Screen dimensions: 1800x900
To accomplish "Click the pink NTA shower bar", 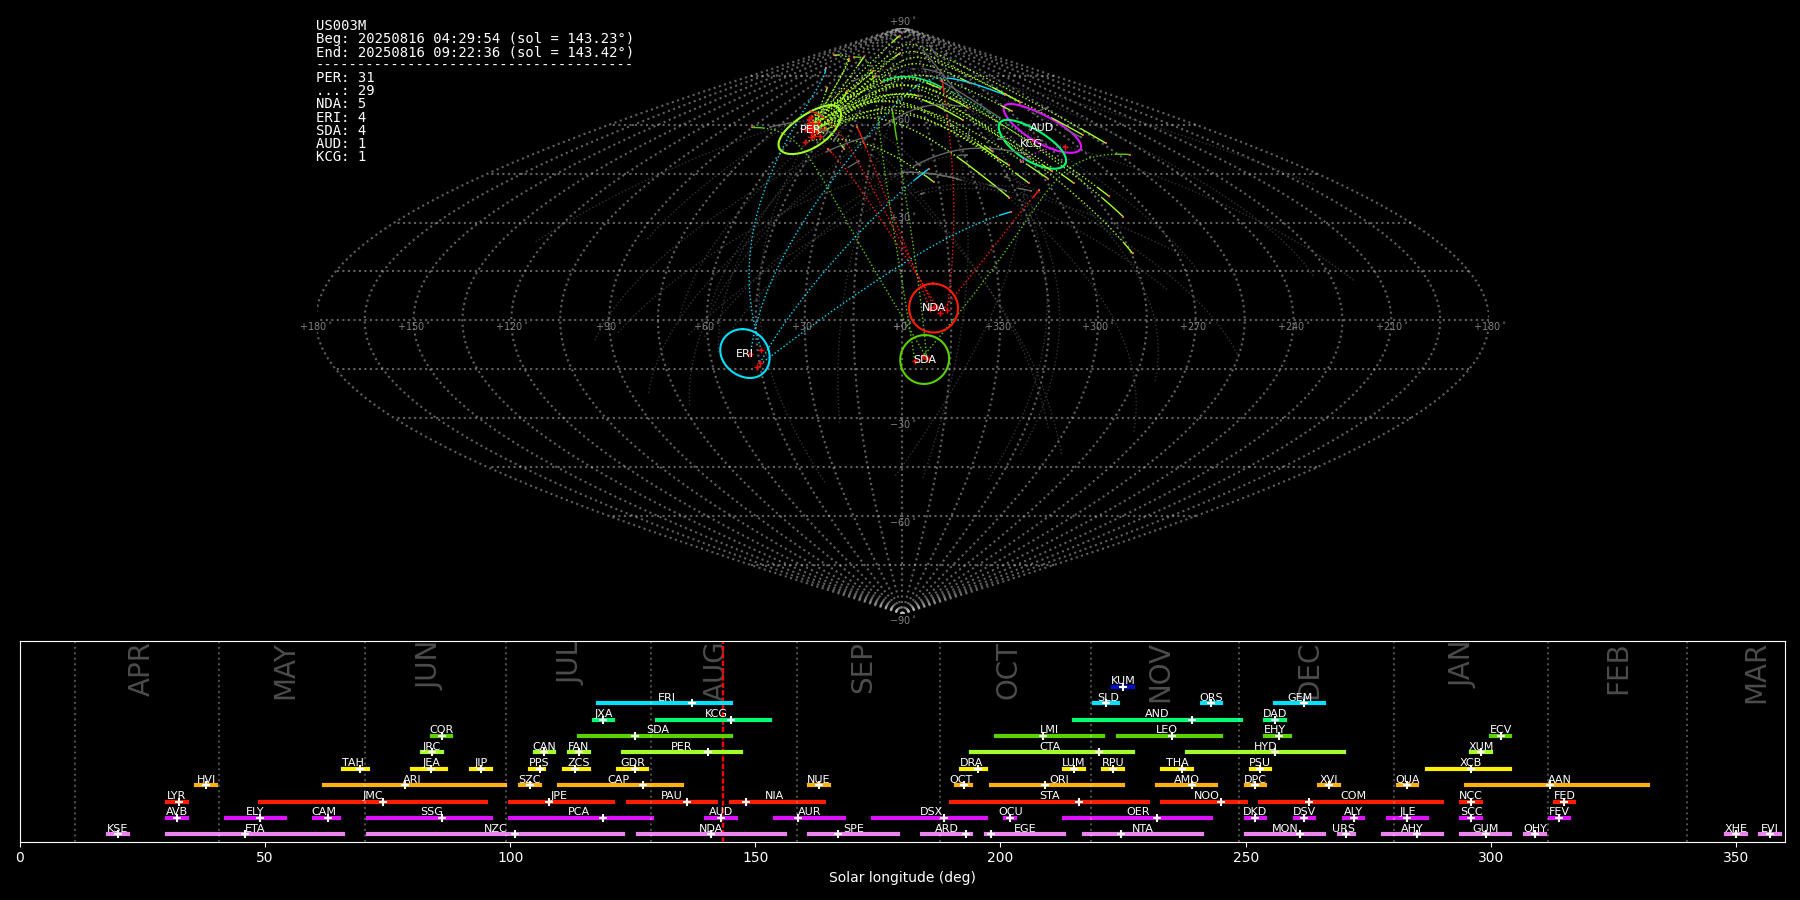I will point(1142,834).
